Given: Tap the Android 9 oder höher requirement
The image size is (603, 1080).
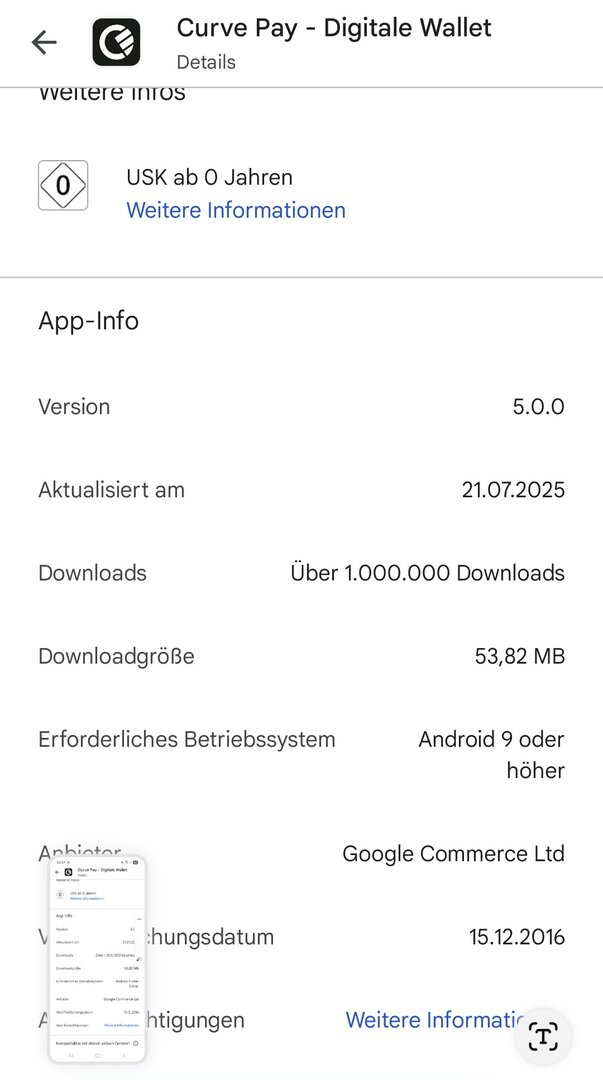Looking at the screenshot, I should click(491, 754).
